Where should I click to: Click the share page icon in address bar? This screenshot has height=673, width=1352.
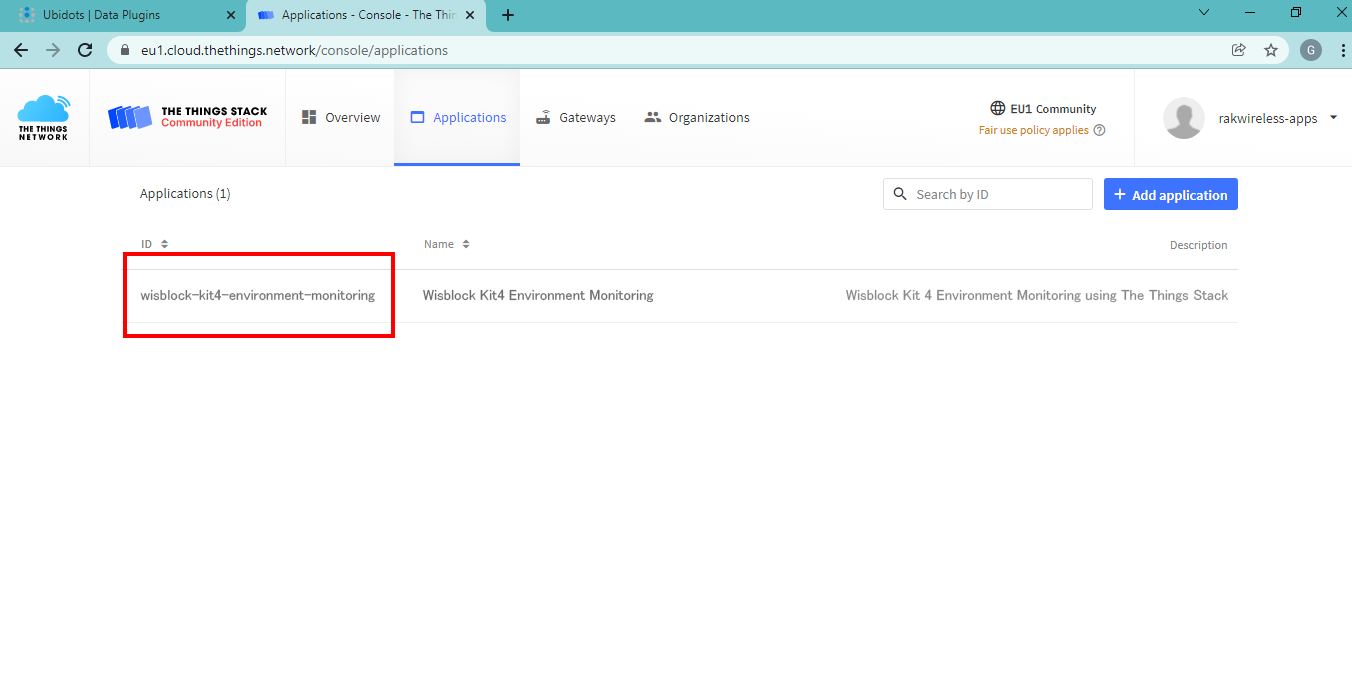click(x=1238, y=50)
